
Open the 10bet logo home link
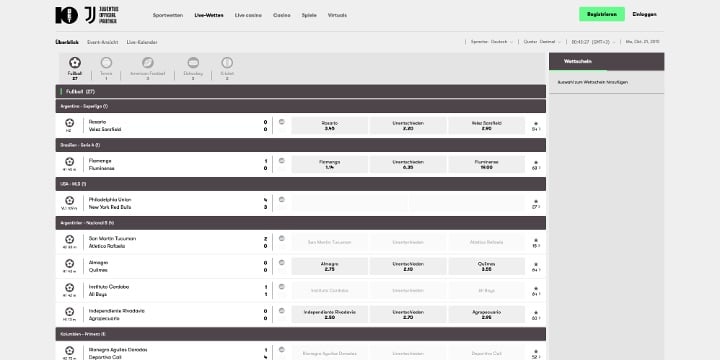pyautogui.click(x=66, y=15)
